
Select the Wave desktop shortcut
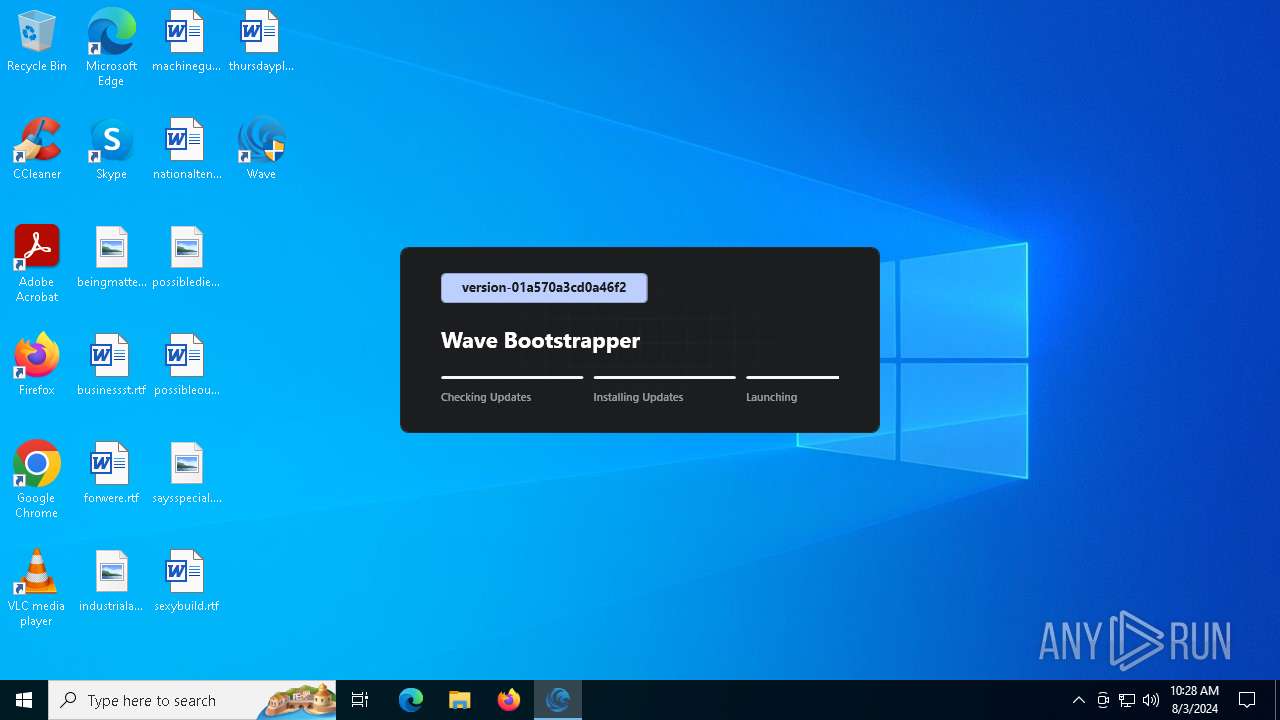pyautogui.click(x=261, y=149)
